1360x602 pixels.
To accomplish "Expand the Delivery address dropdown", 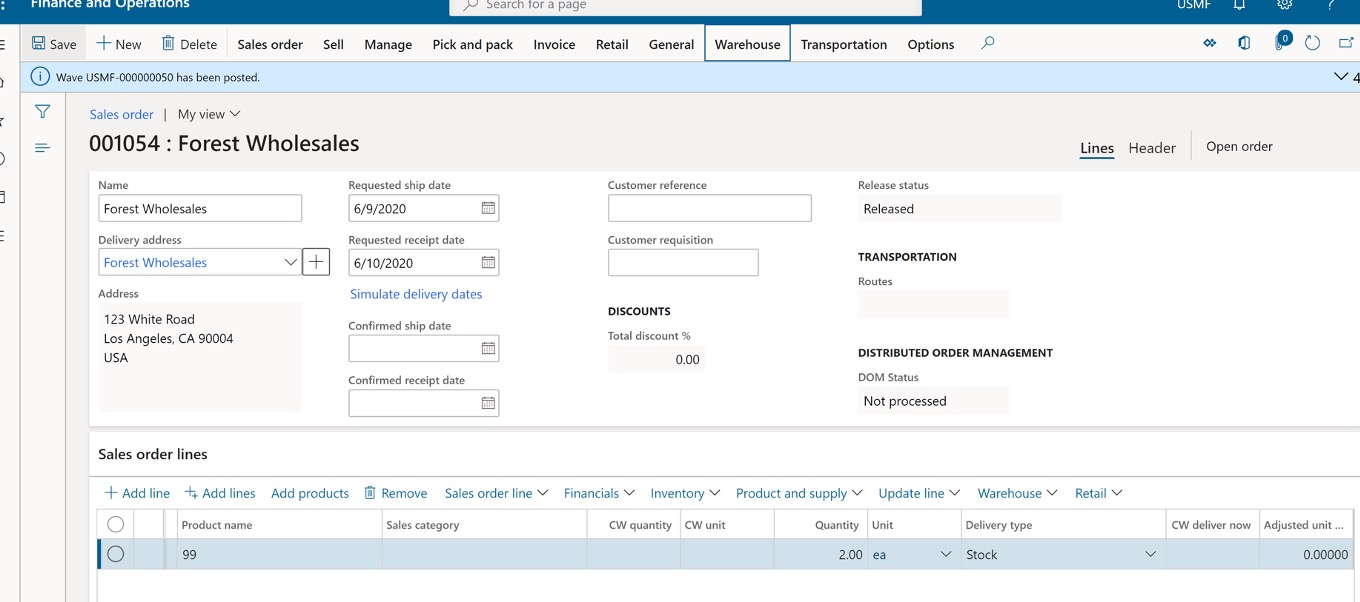I will [290, 261].
